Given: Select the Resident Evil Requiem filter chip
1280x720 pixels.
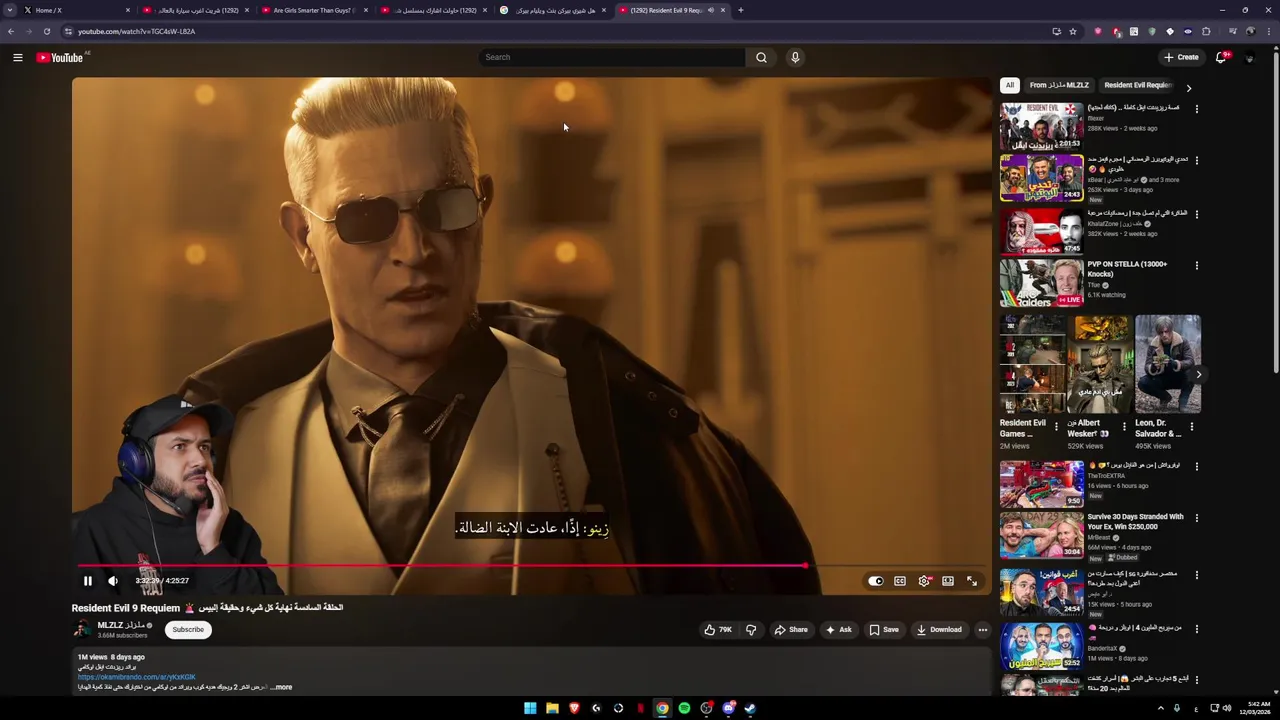Looking at the screenshot, I should pos(1137,85).
